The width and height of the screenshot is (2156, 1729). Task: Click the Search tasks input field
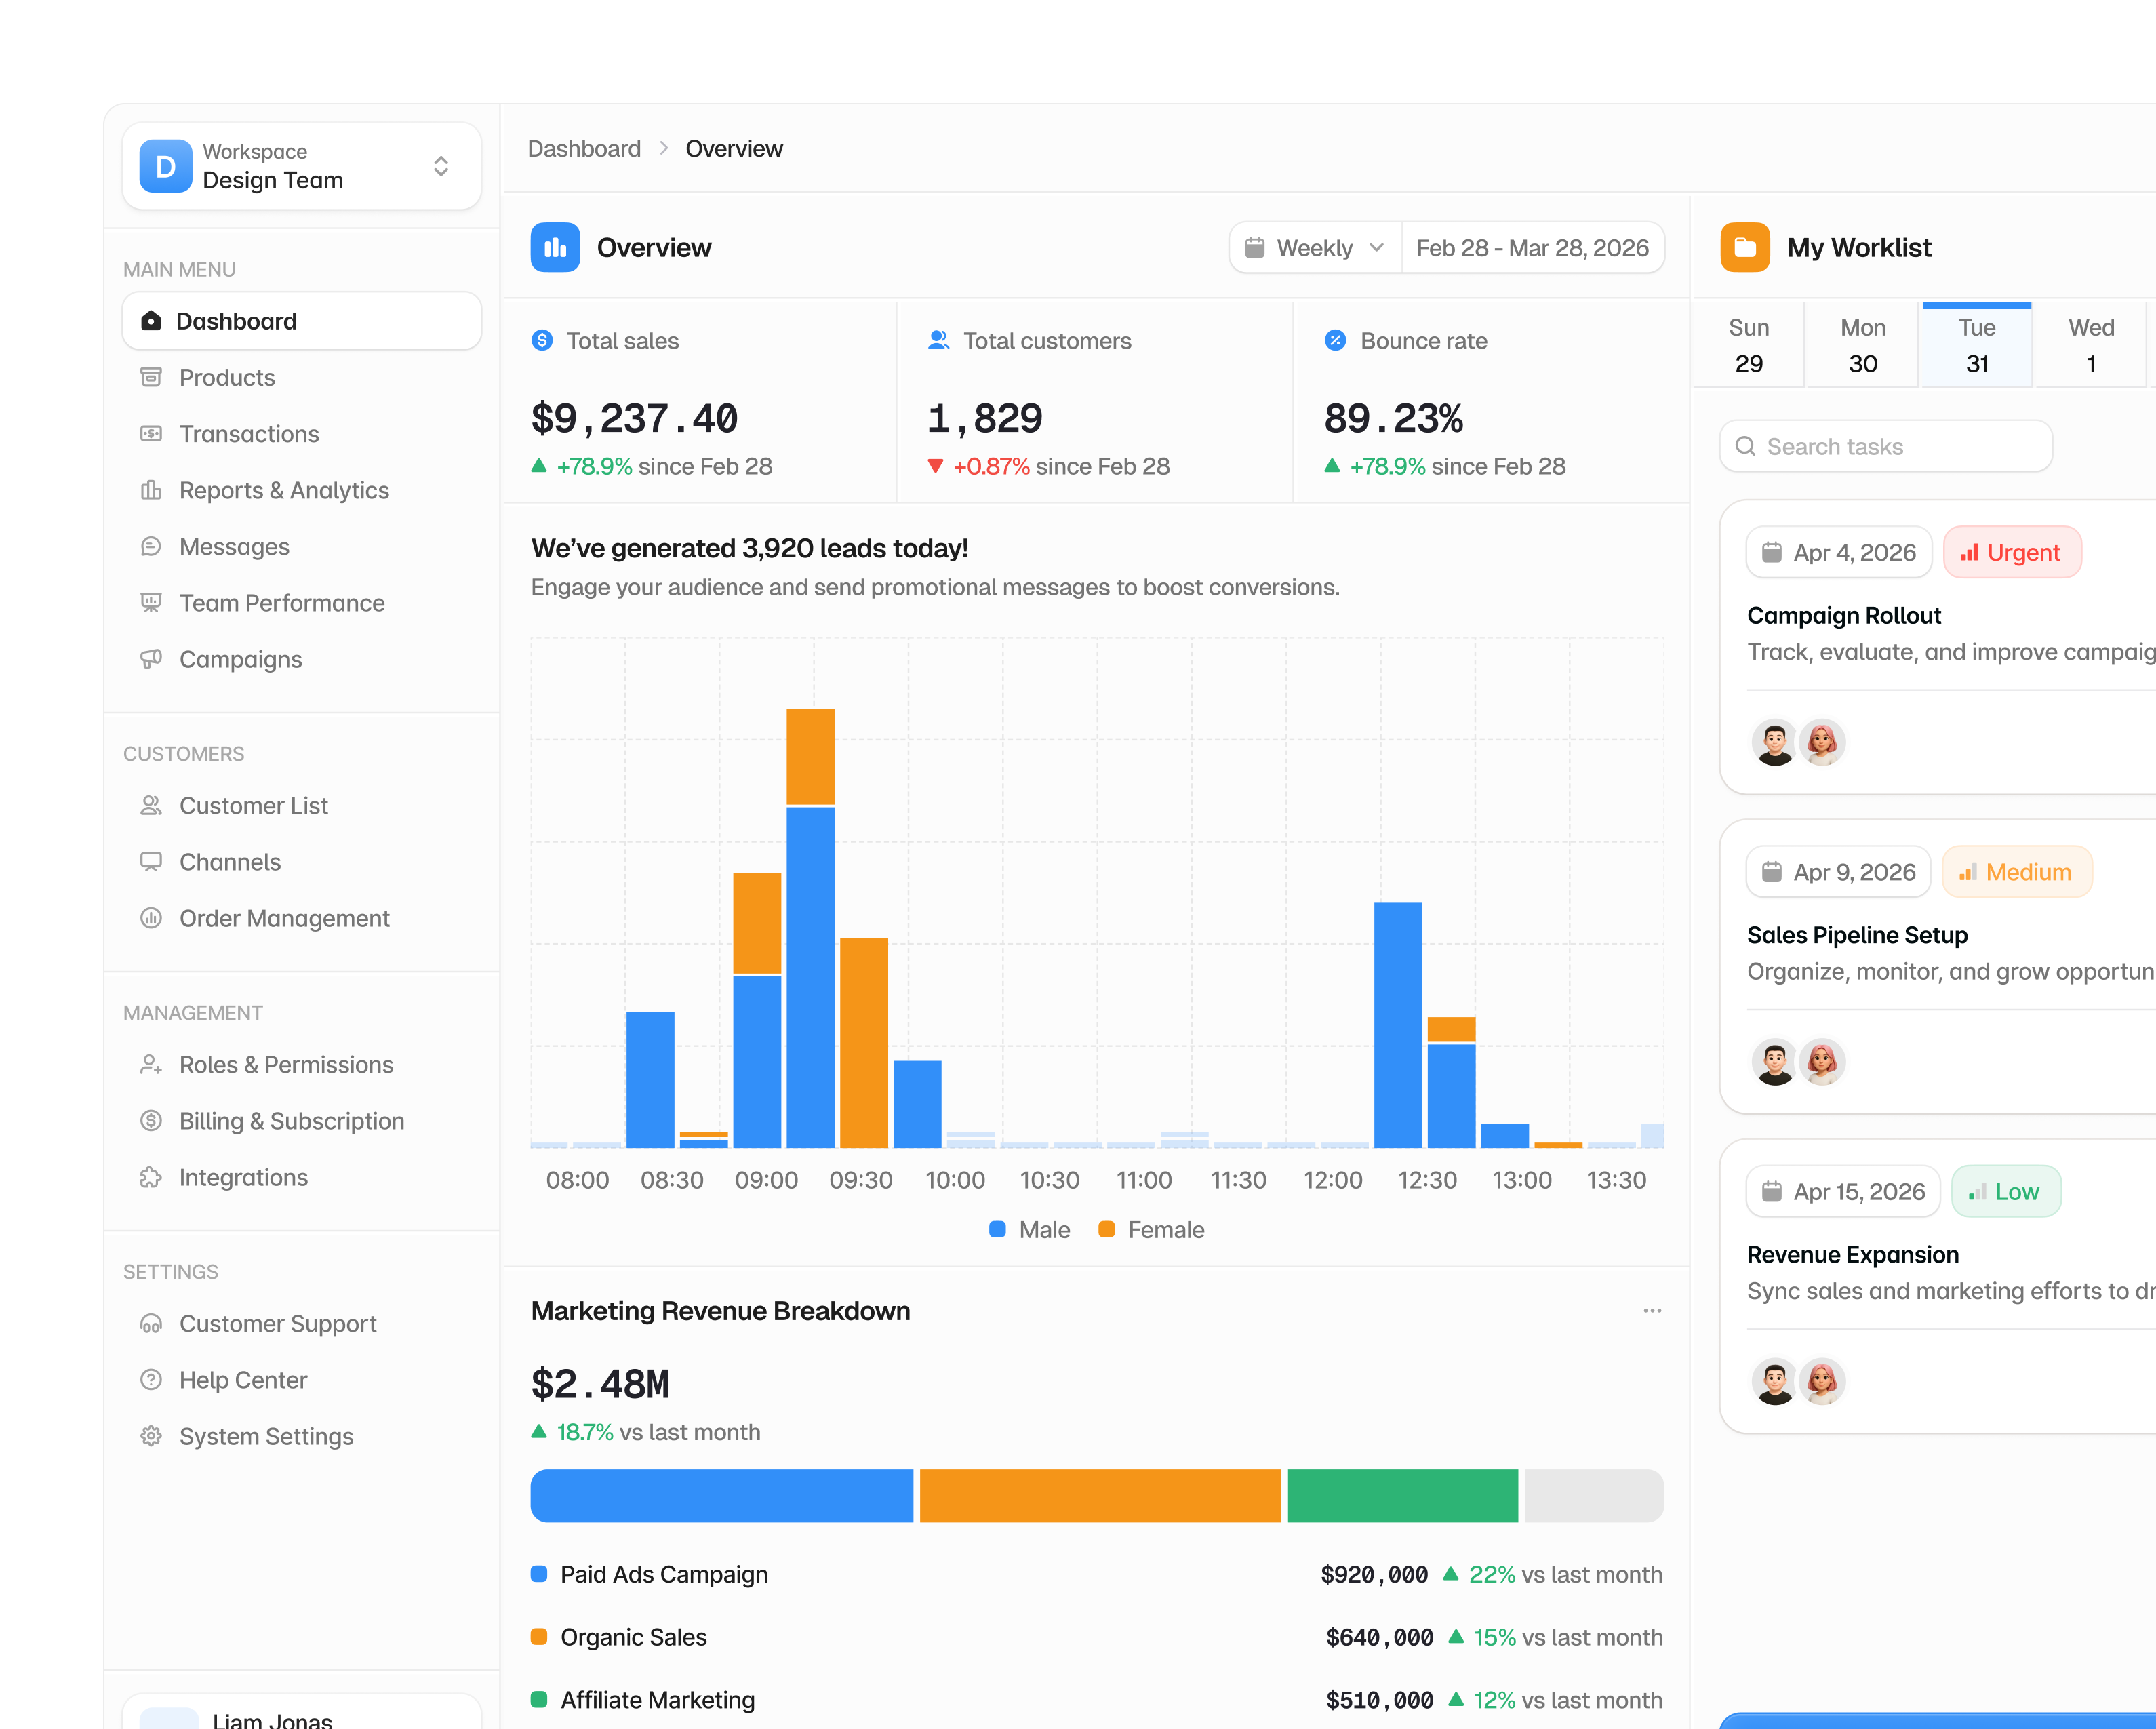point(1886,446)
